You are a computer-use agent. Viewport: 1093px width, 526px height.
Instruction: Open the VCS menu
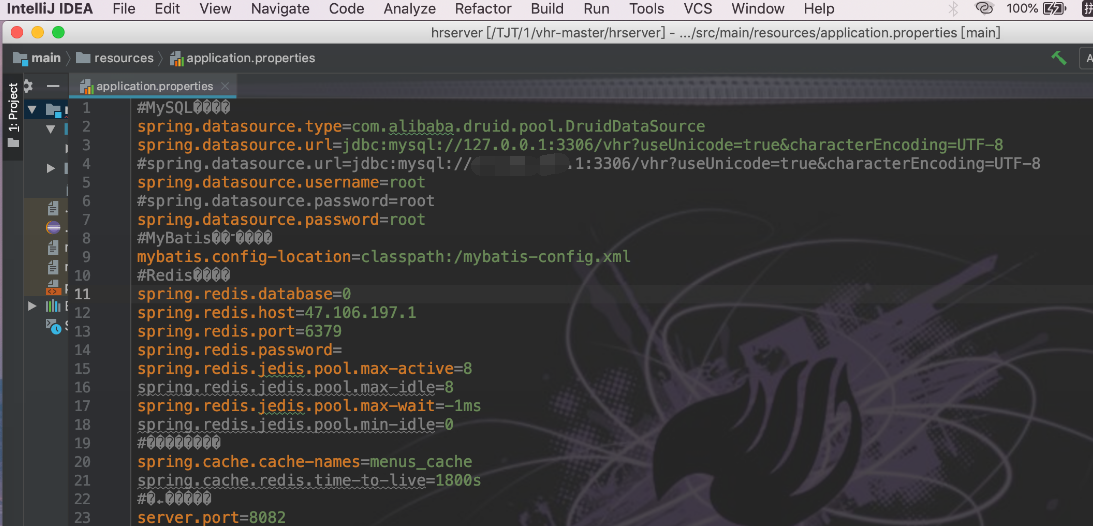pyautogui.click(x=698, y=9)
